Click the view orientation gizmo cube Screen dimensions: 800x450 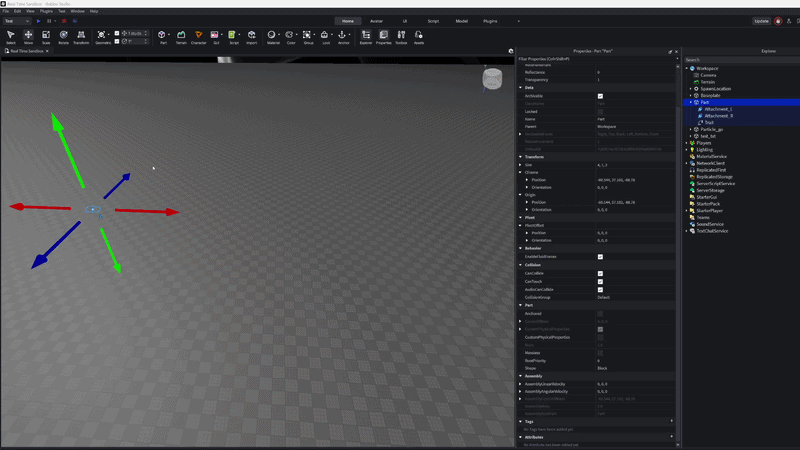click(493, 78)
